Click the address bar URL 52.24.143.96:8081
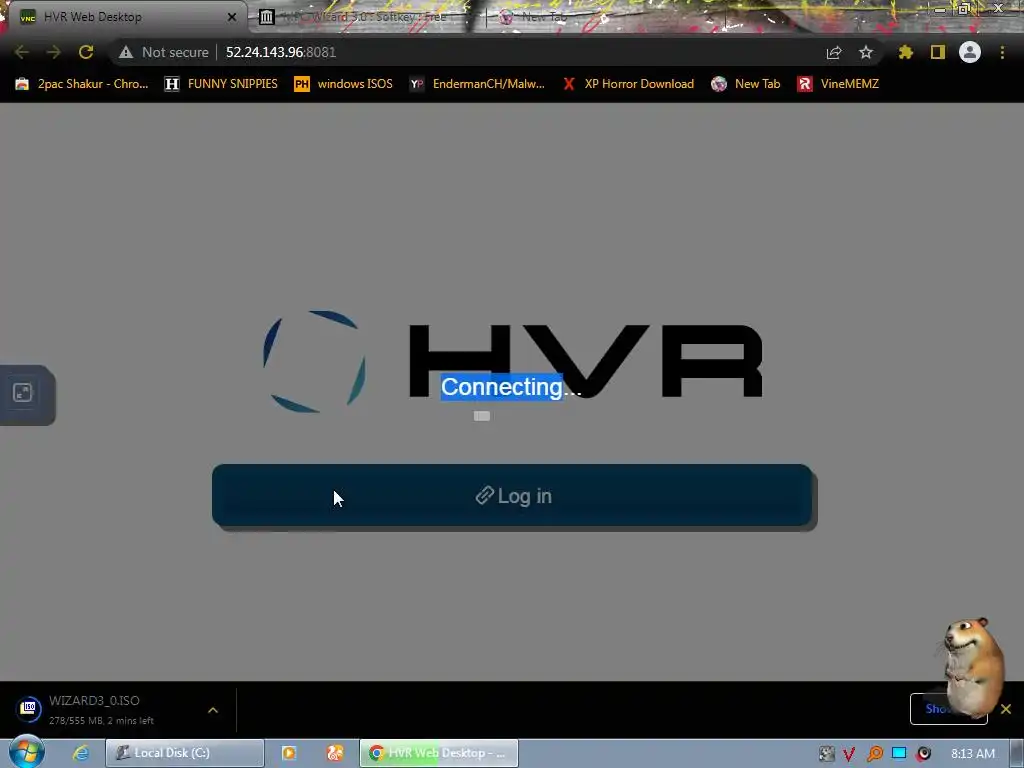Image resolution: width=1024 pixels, height=768 pixels. (x=281, y=52)
